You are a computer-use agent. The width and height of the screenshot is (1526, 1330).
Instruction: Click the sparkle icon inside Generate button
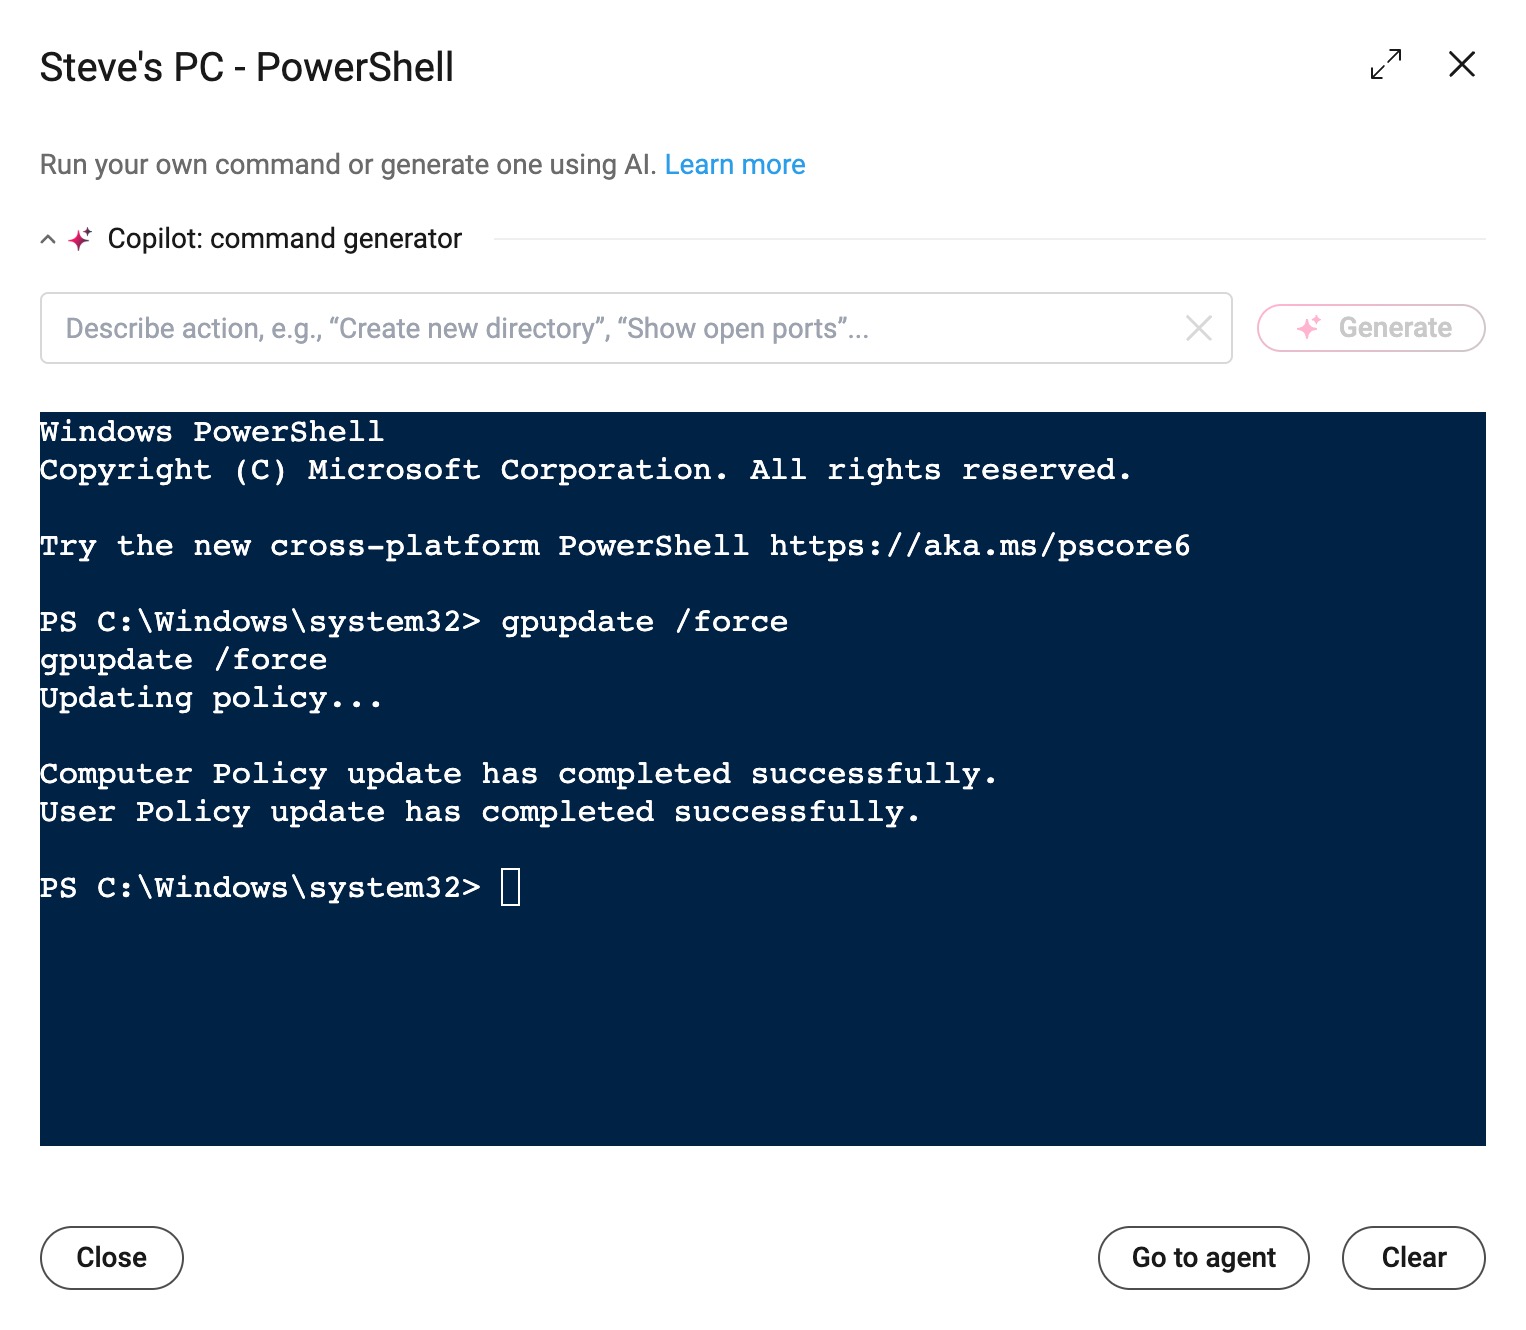(x=1309, y=328)
